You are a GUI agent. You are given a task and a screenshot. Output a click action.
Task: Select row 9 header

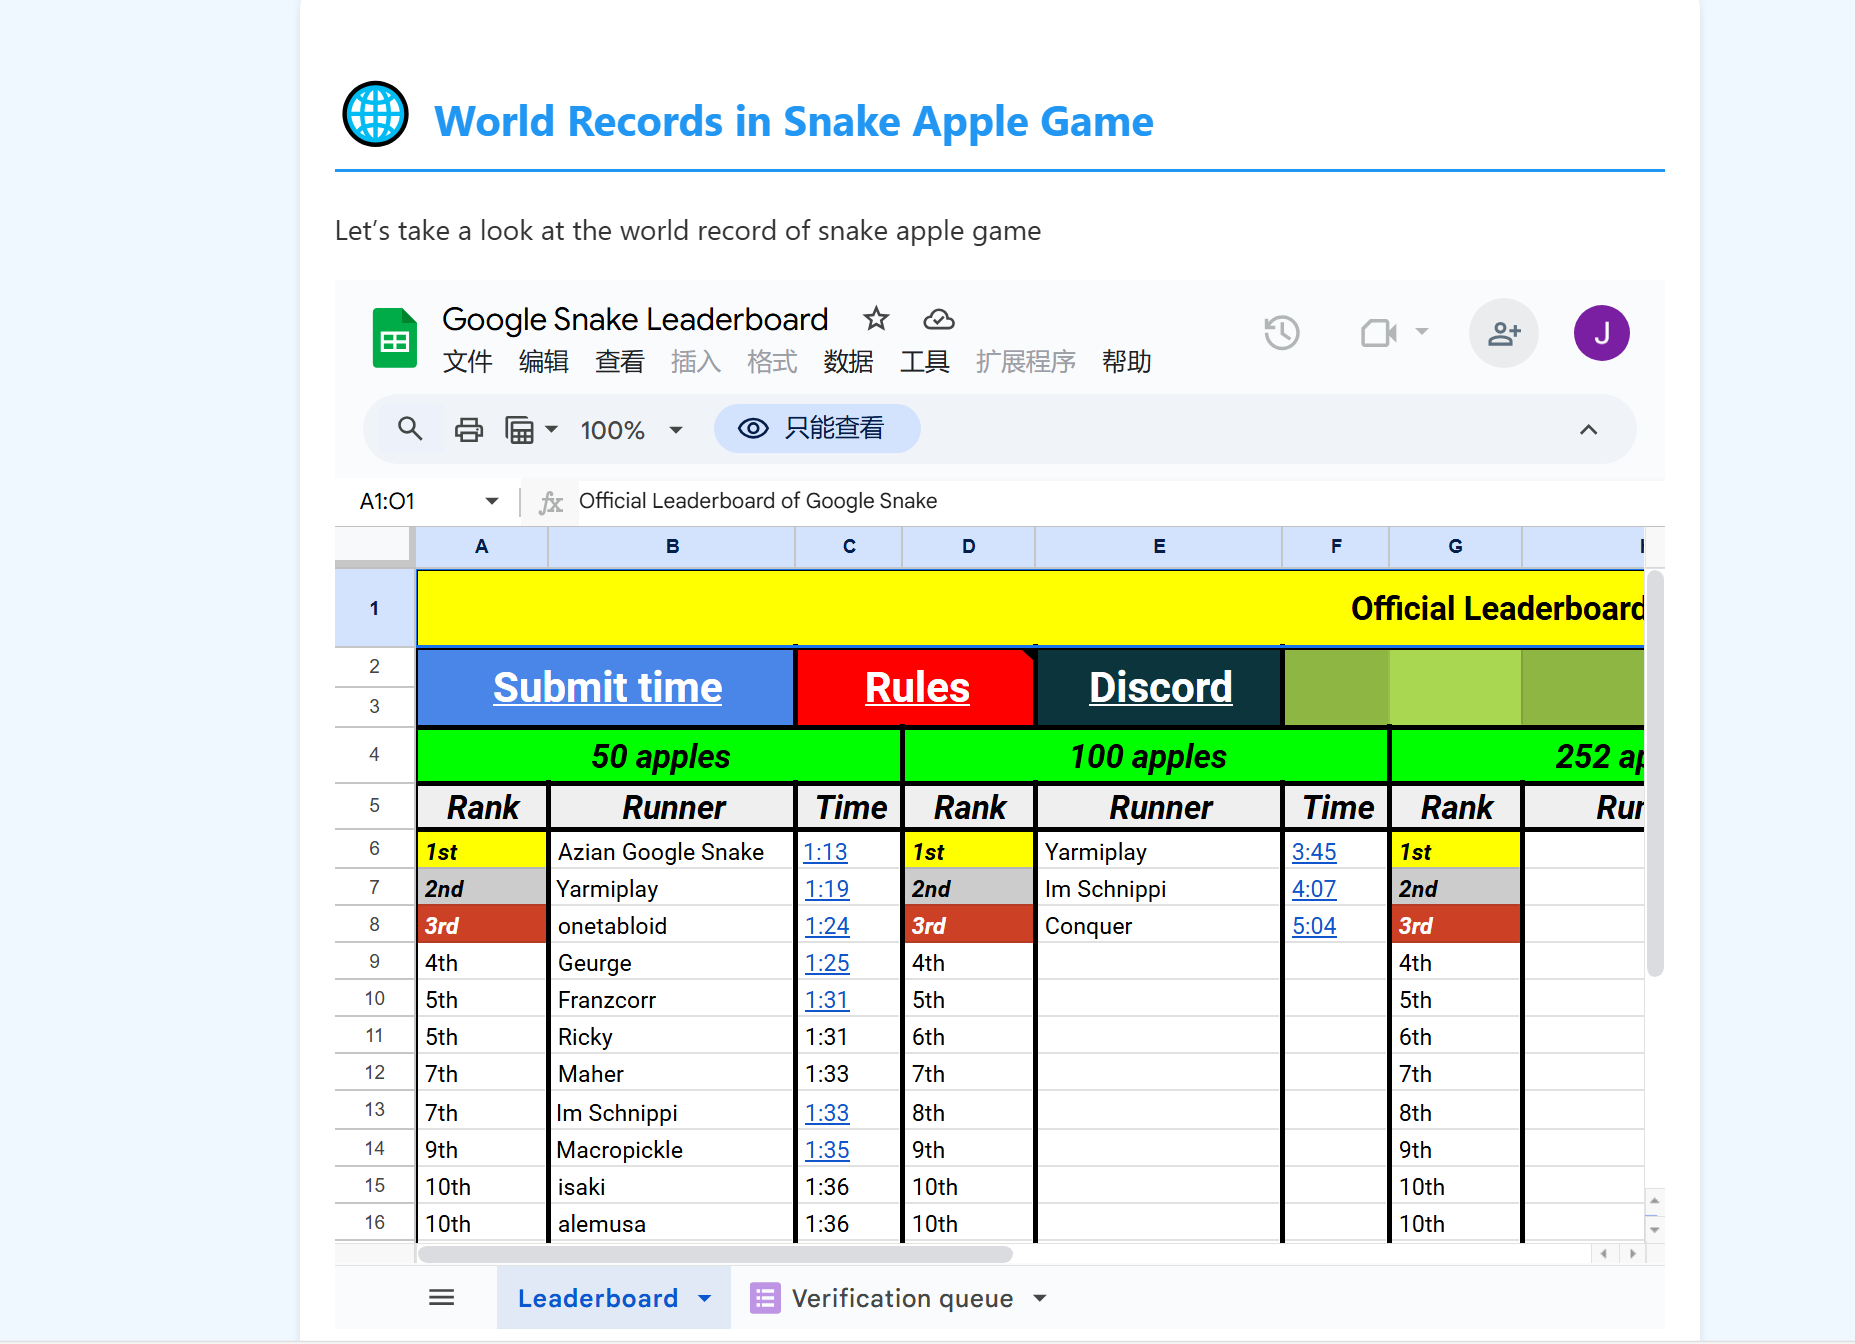pyautogui.click(x=375, y=961)
